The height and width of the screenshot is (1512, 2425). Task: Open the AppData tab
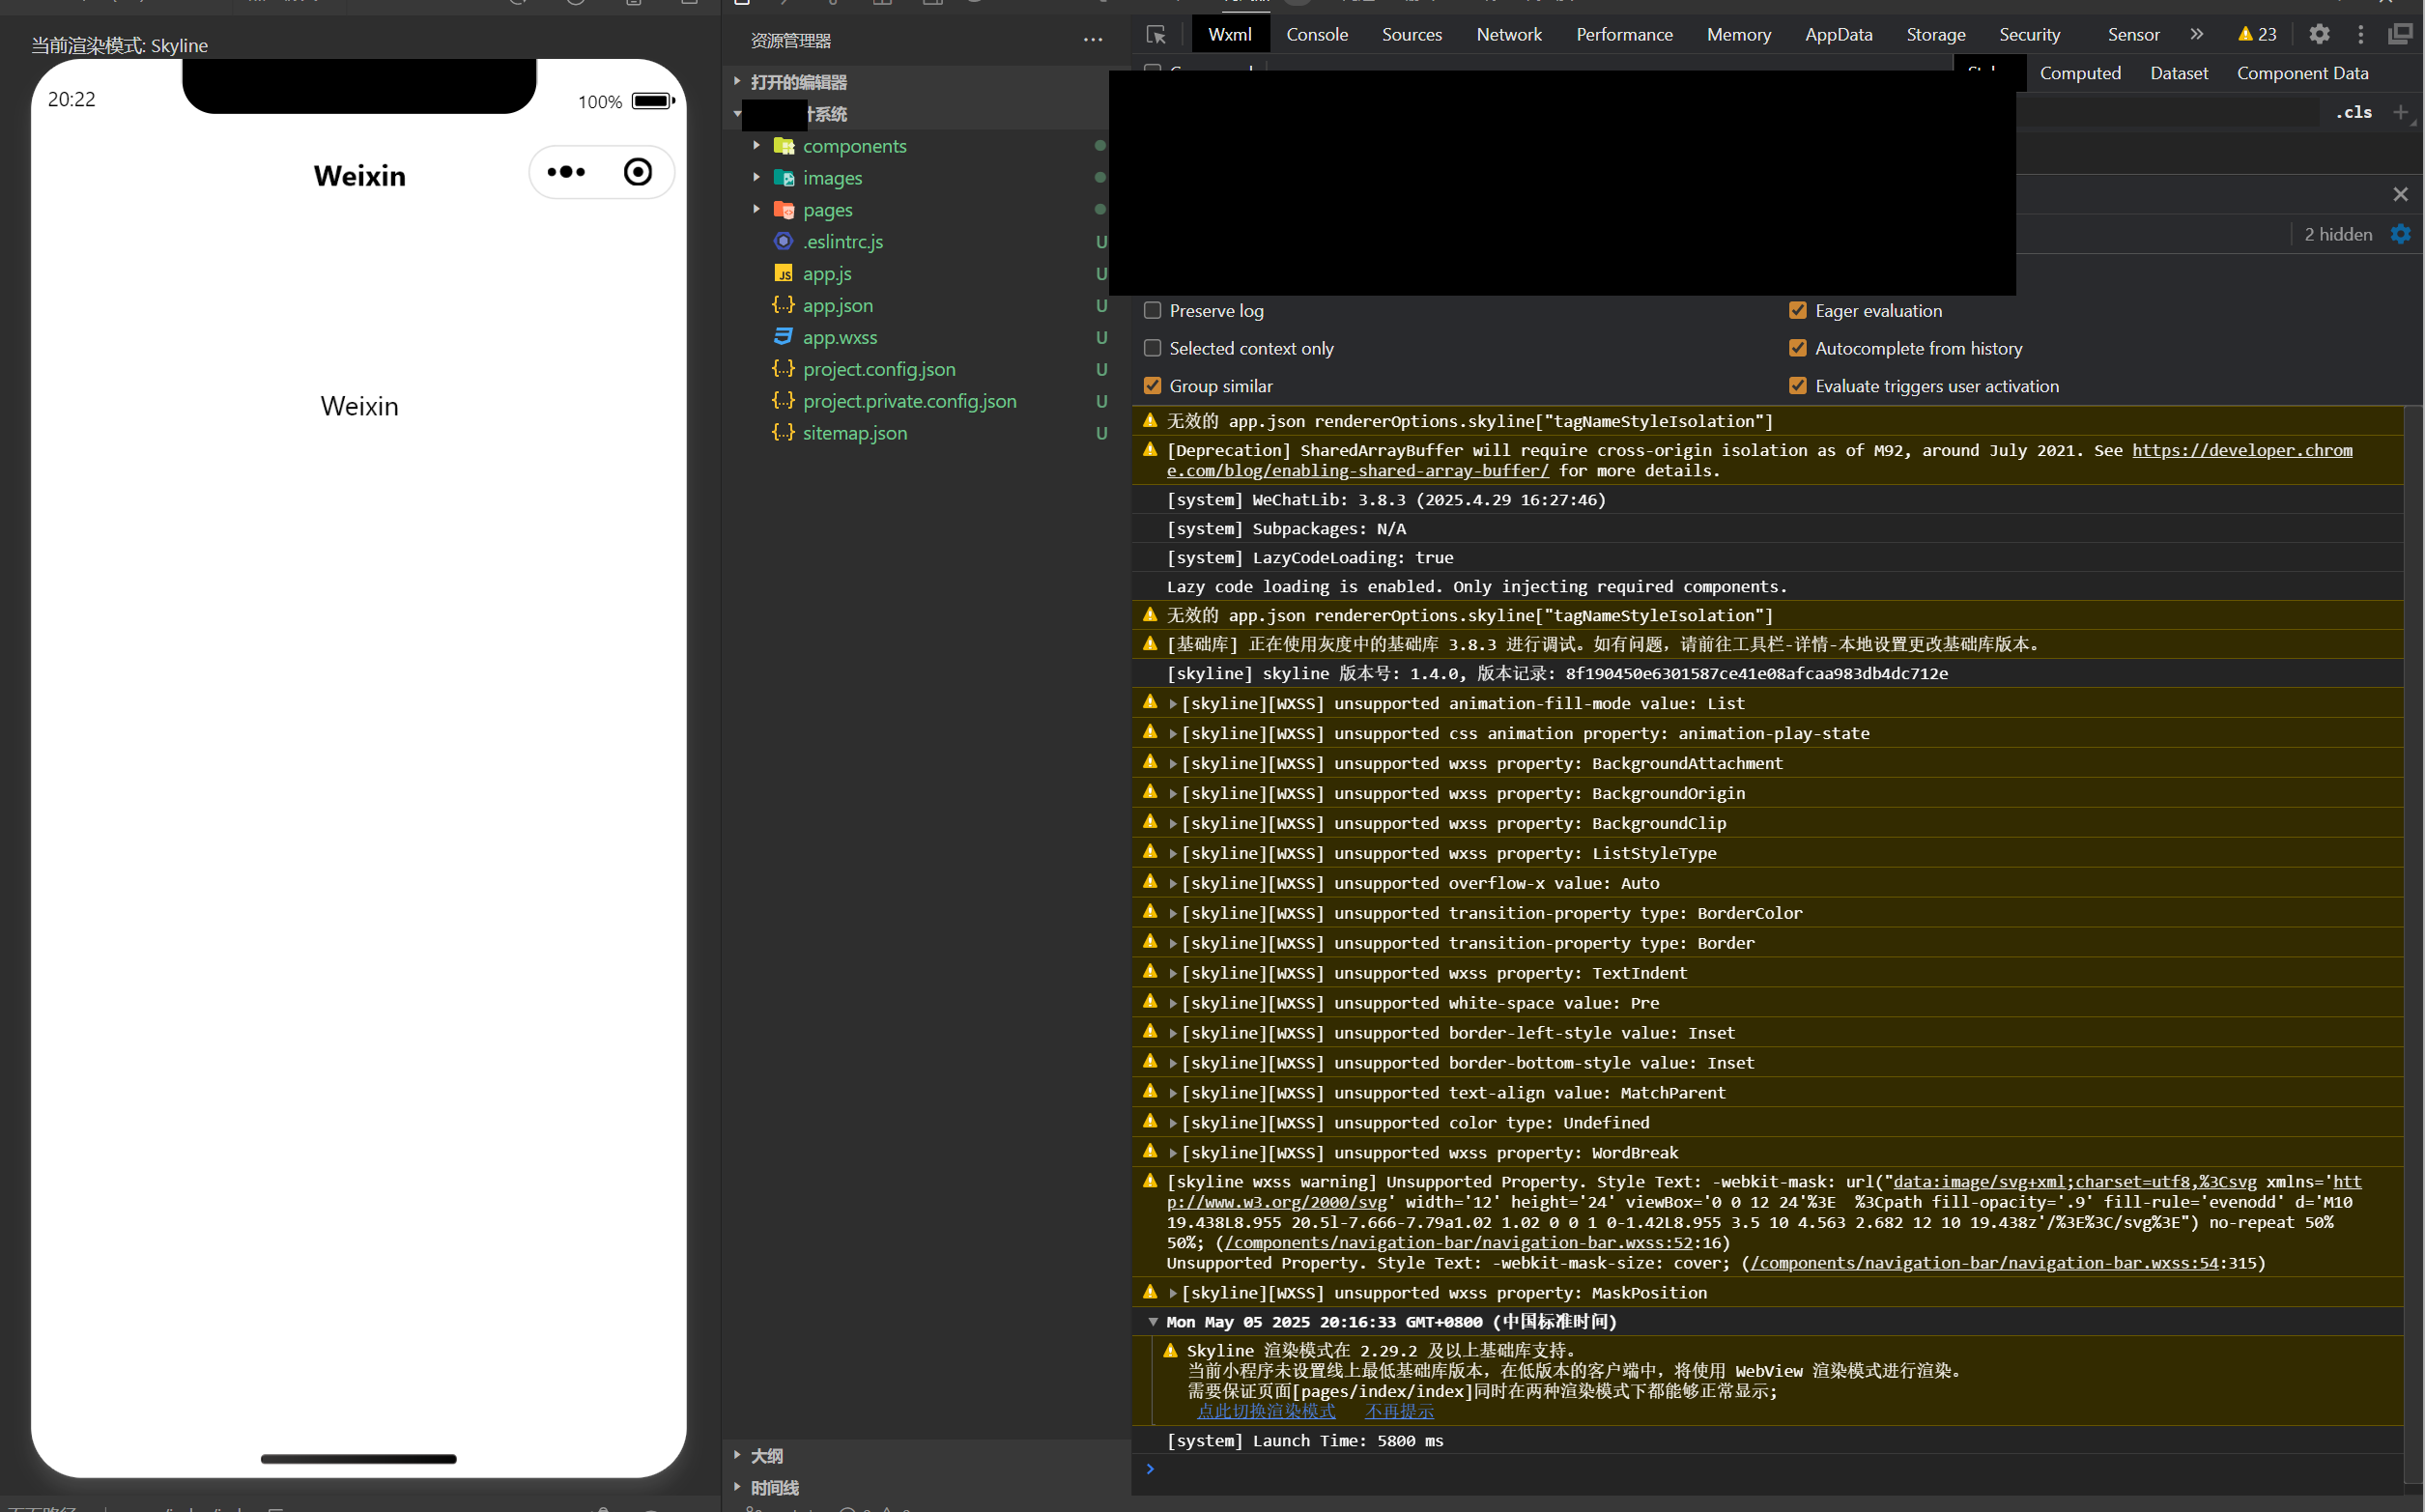pos(1838,34)
